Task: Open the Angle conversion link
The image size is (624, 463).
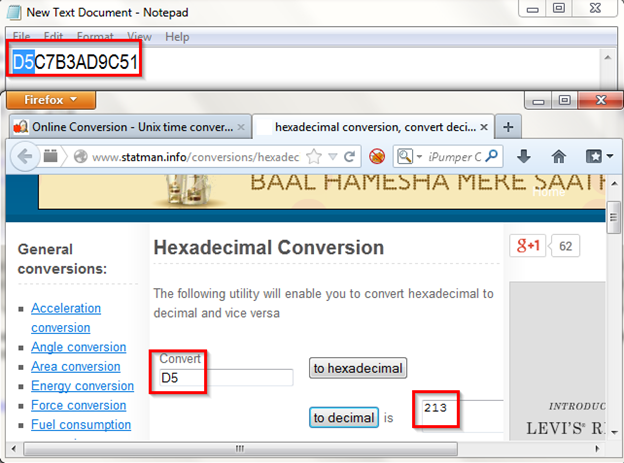Action: [x=78, y=347]
